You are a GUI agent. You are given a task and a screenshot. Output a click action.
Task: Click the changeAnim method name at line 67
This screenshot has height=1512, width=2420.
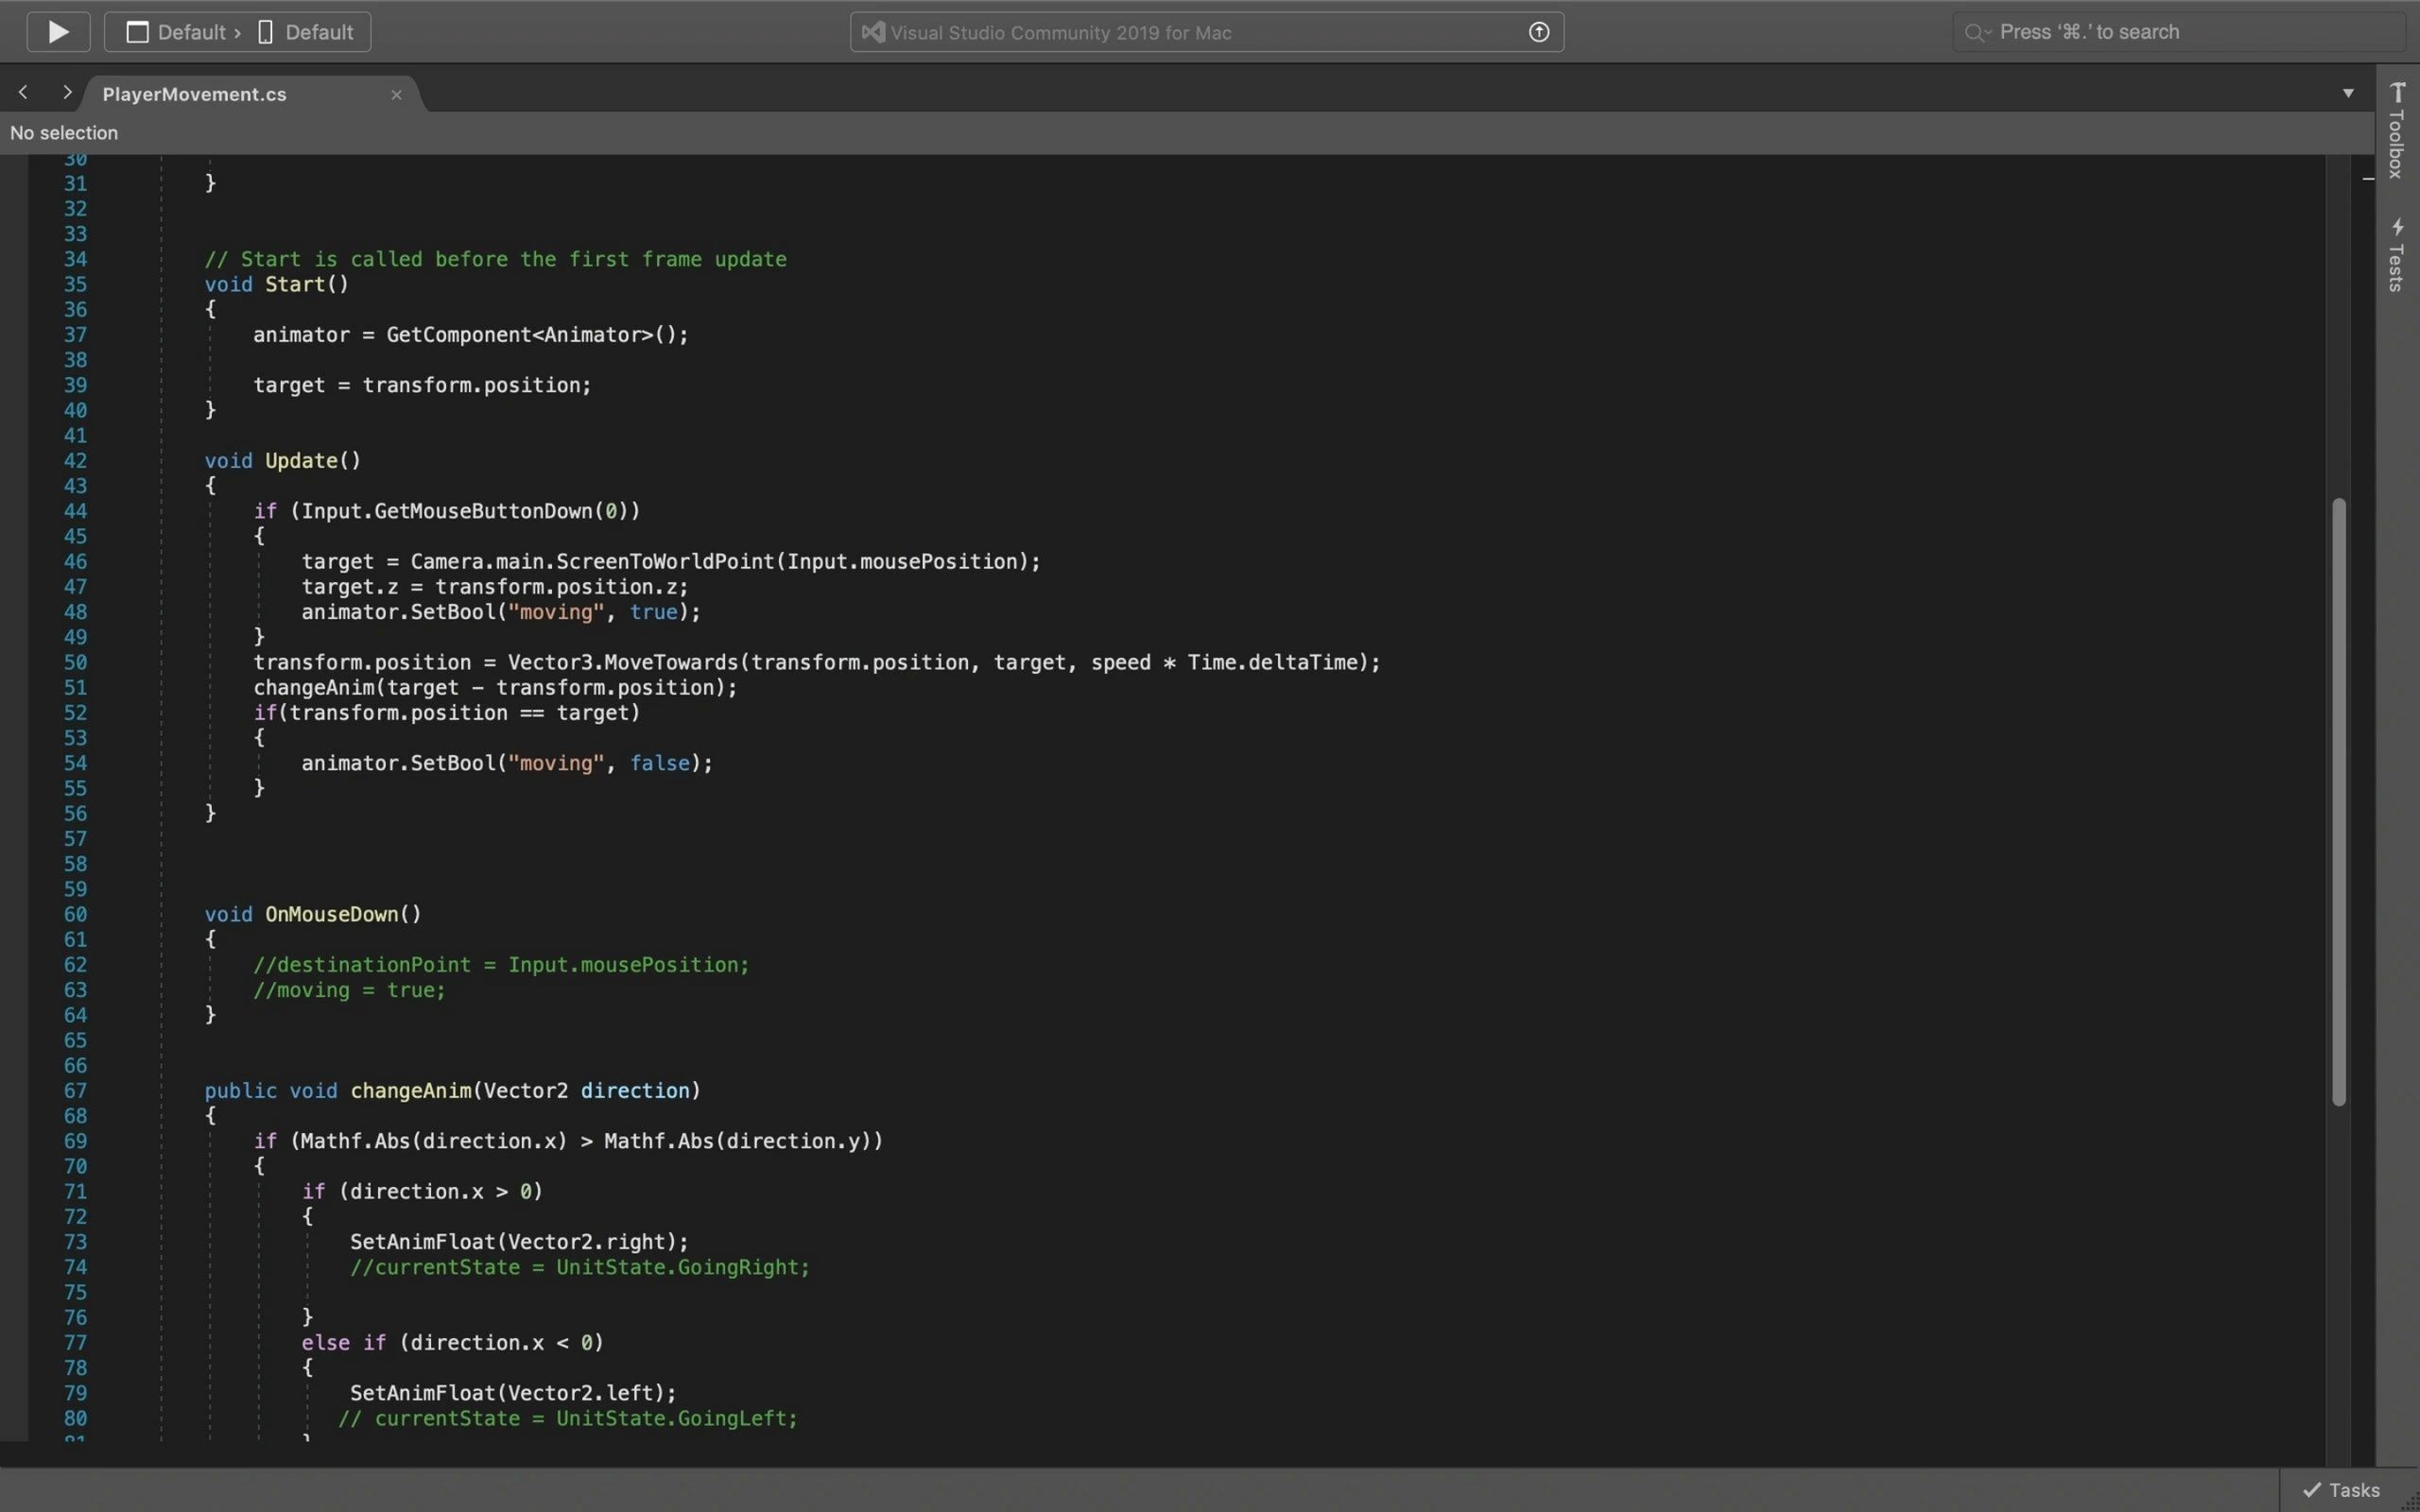click(x=410, y=1091)
